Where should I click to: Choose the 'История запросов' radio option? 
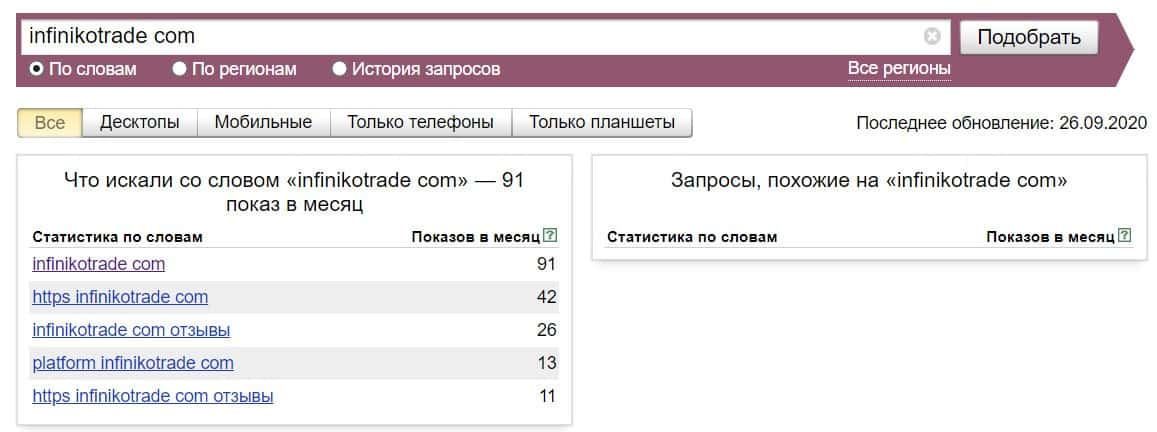[340, 69]
